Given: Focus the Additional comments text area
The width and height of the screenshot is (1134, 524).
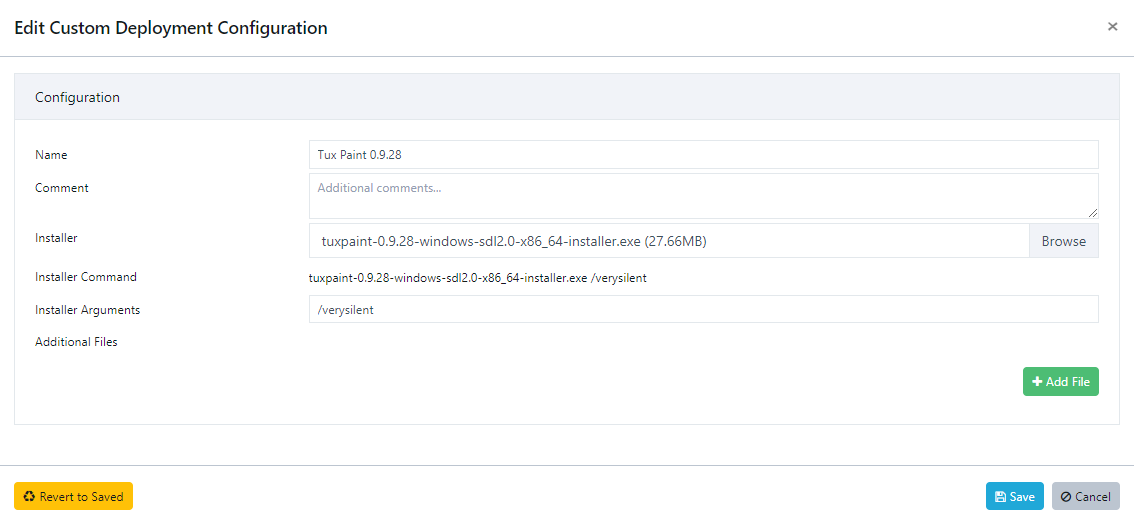Looking at the screenshot, I should coord(704,196).
